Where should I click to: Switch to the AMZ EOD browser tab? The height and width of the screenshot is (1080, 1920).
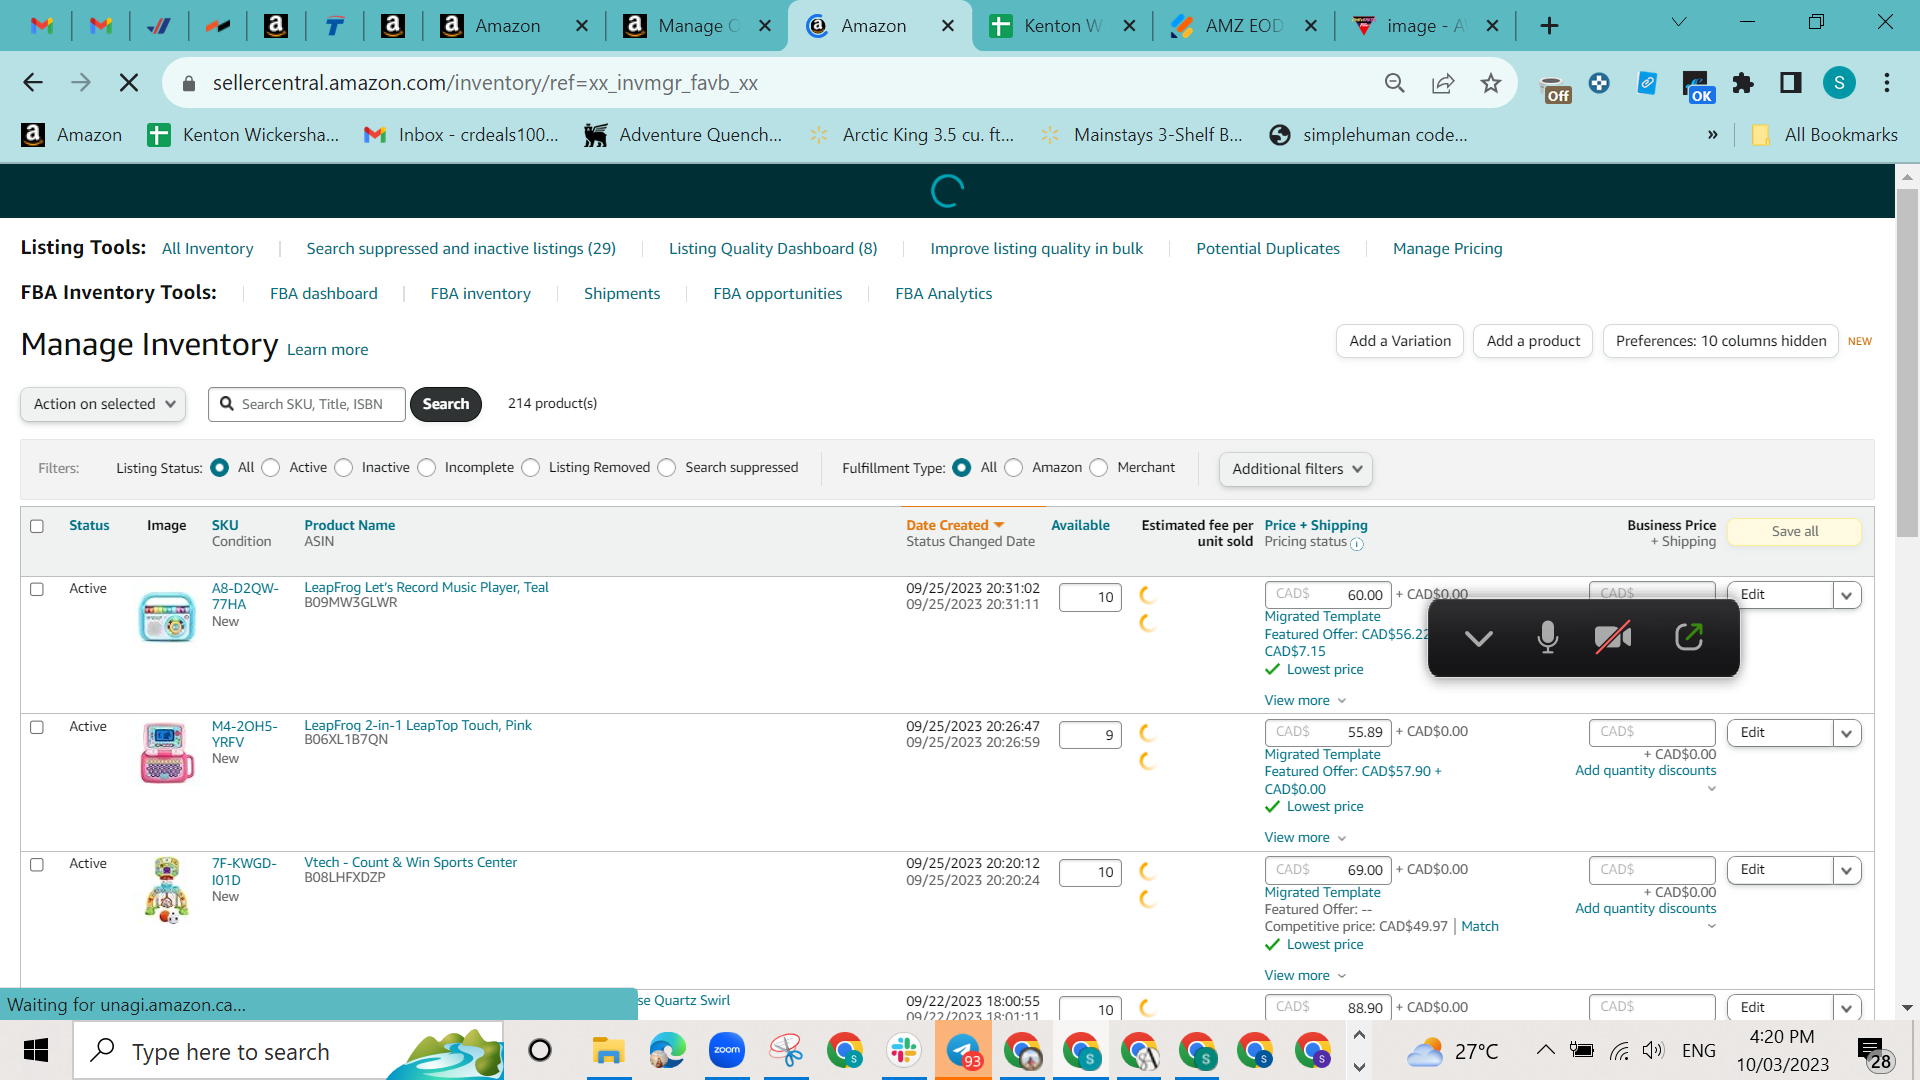[x=1243, y=26]
